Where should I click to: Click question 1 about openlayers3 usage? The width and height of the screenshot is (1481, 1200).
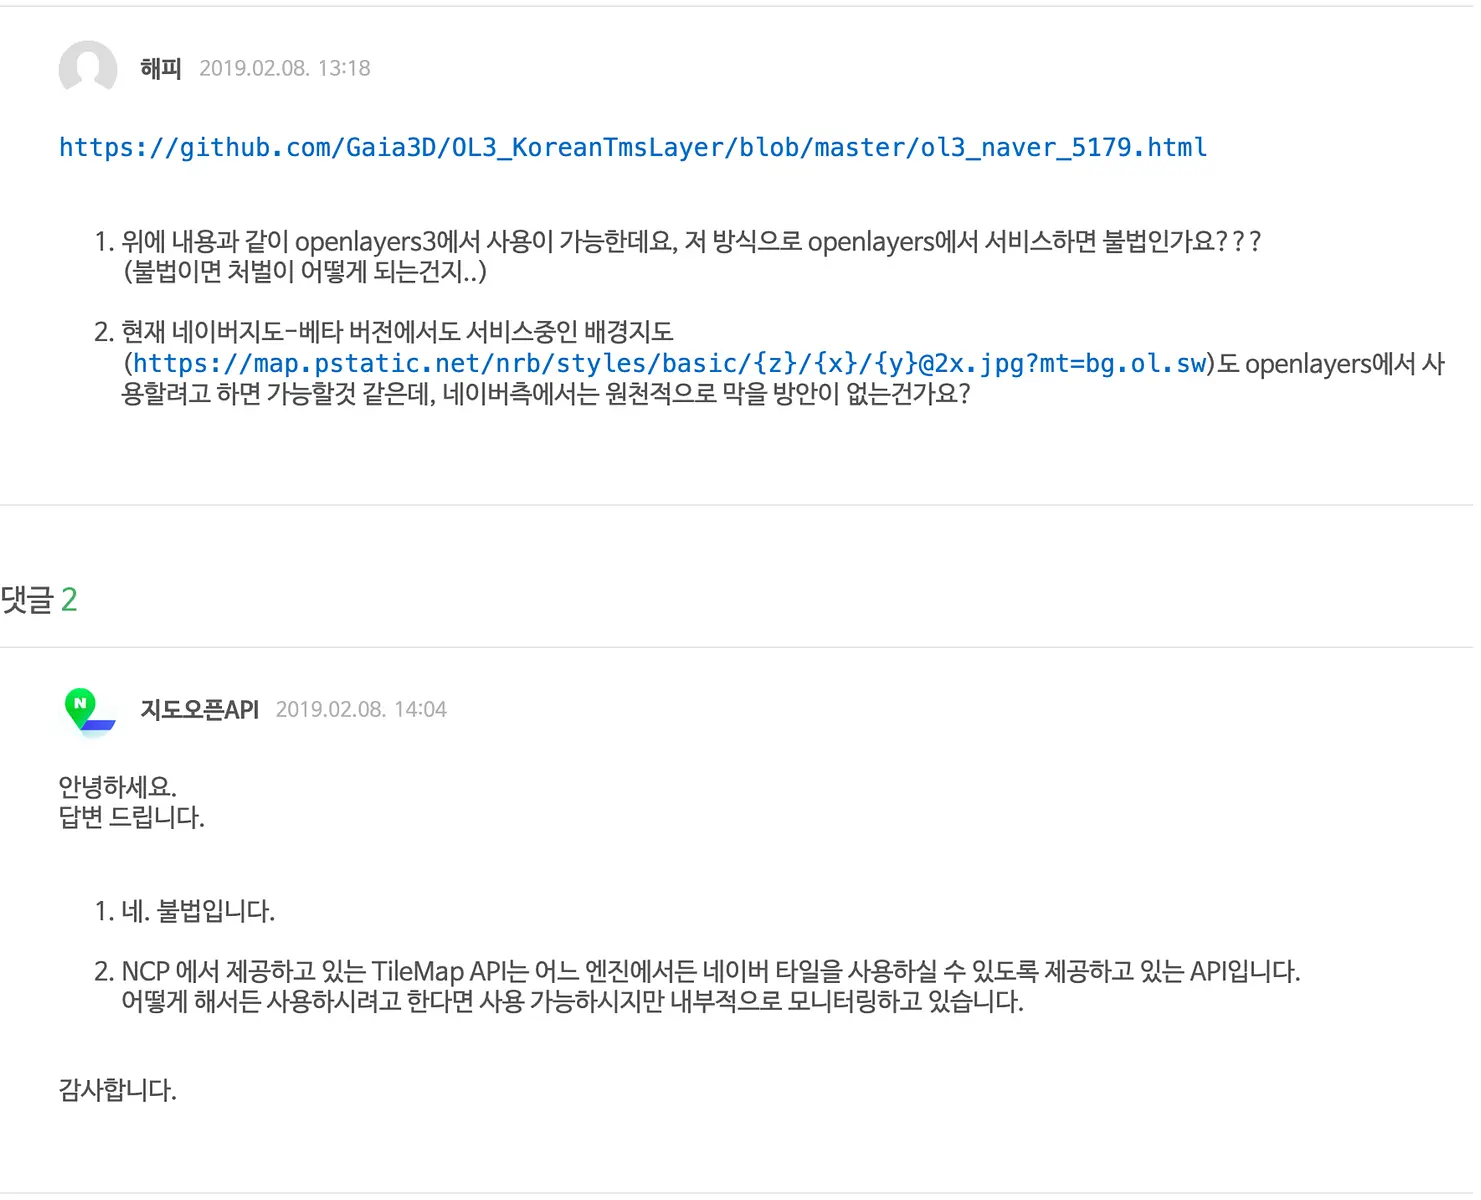pyautogui.click(x=677, y=241)
